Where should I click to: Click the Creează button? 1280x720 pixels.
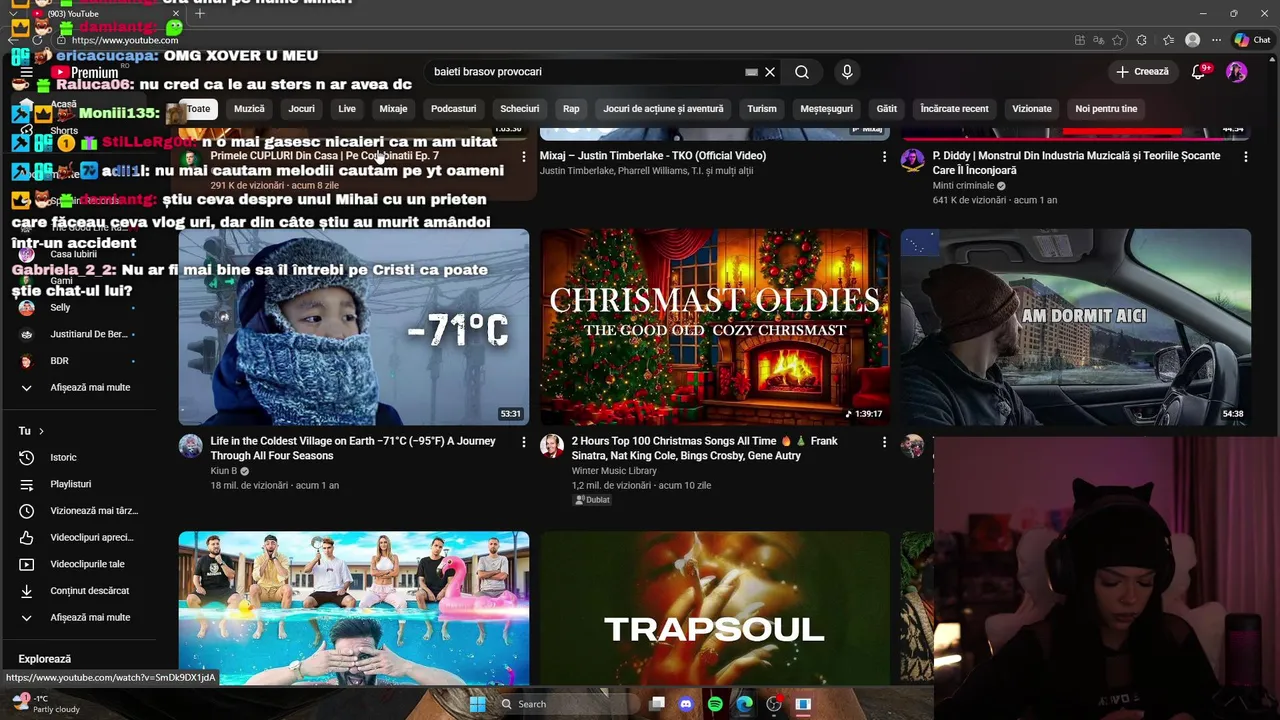point(1142,72)
